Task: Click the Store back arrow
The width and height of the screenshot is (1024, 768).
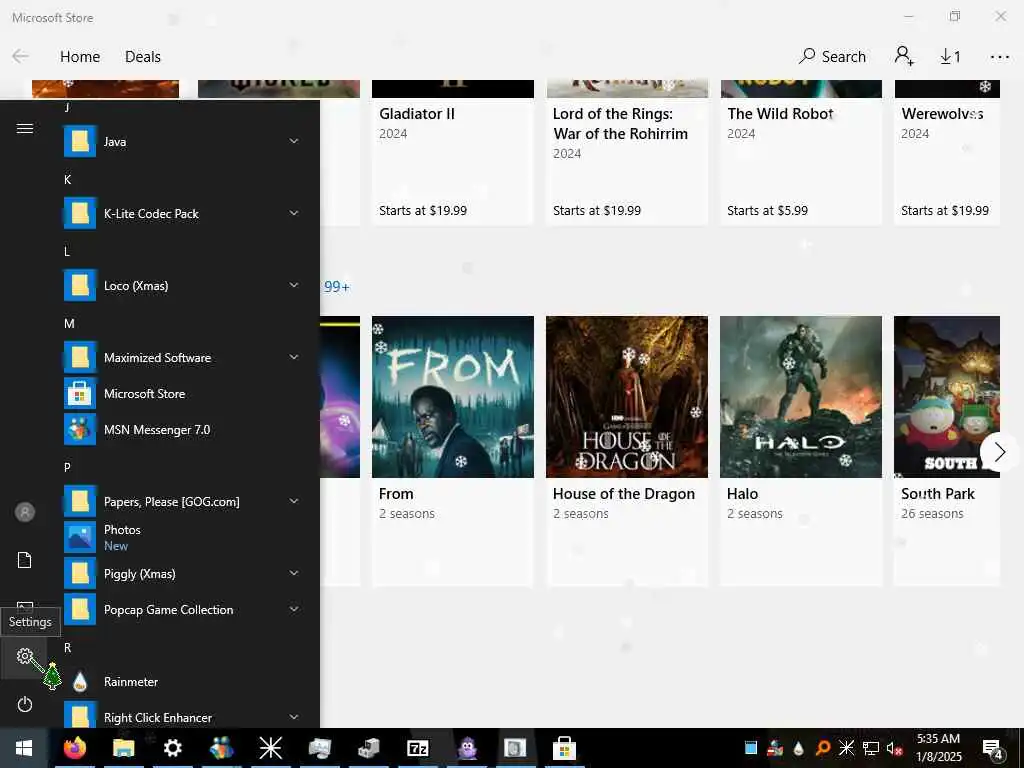Action: pos(20,56)
